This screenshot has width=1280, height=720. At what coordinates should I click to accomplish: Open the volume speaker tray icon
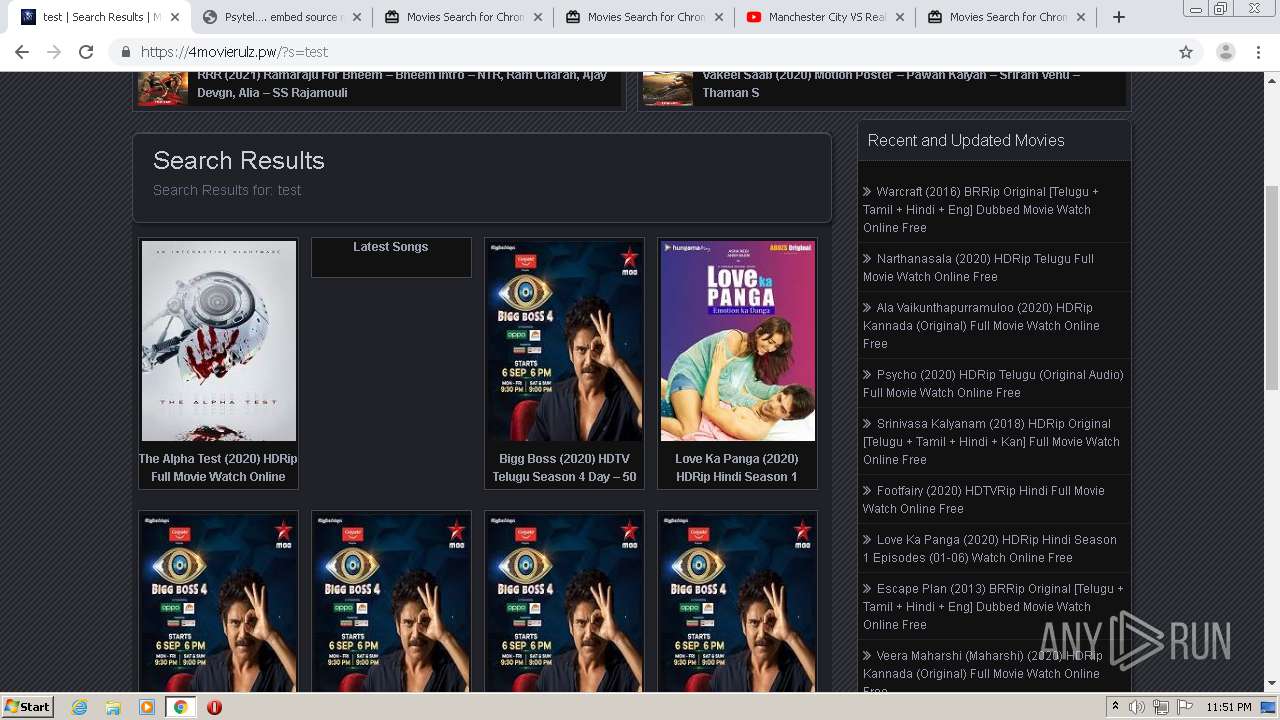click(x=1137, y=707)
